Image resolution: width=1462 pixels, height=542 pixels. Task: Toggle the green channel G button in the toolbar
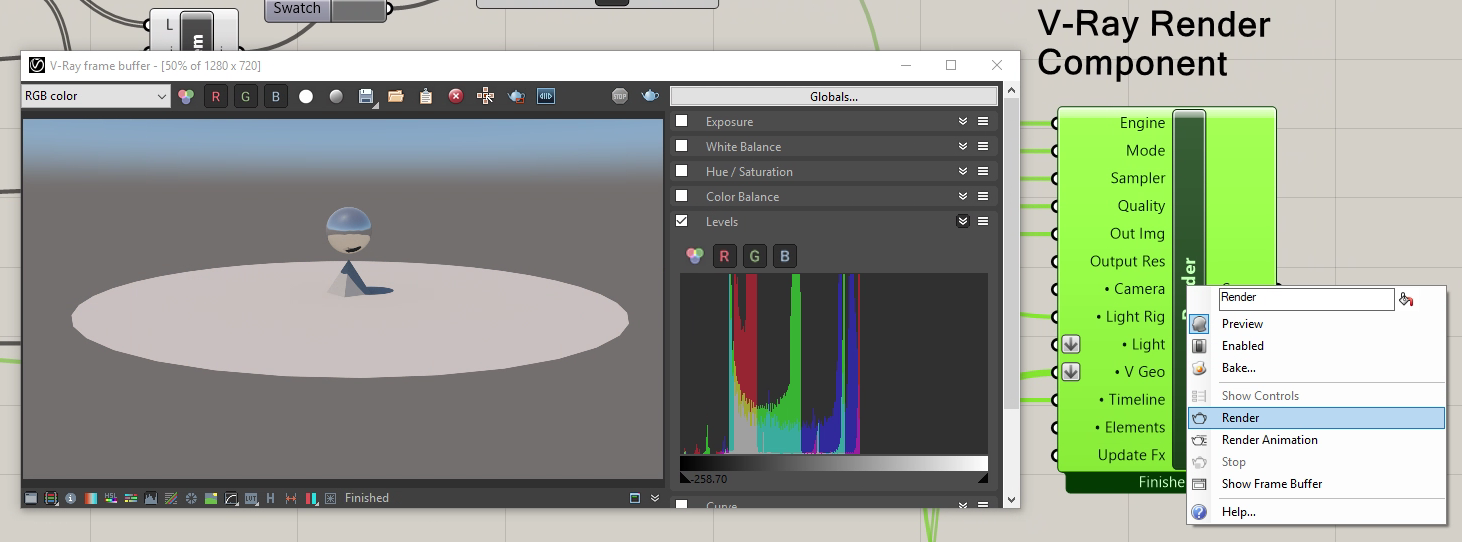(x=246, y=96)
